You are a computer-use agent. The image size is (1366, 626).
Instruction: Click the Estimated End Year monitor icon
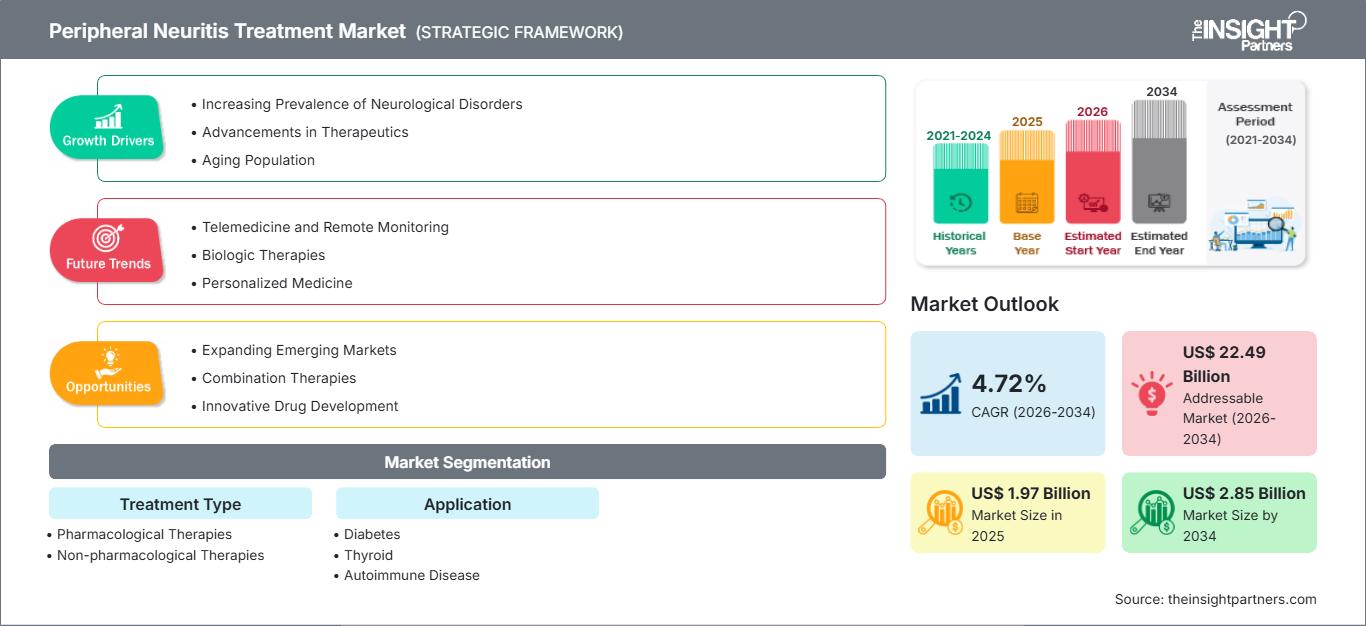point(1159,203)
